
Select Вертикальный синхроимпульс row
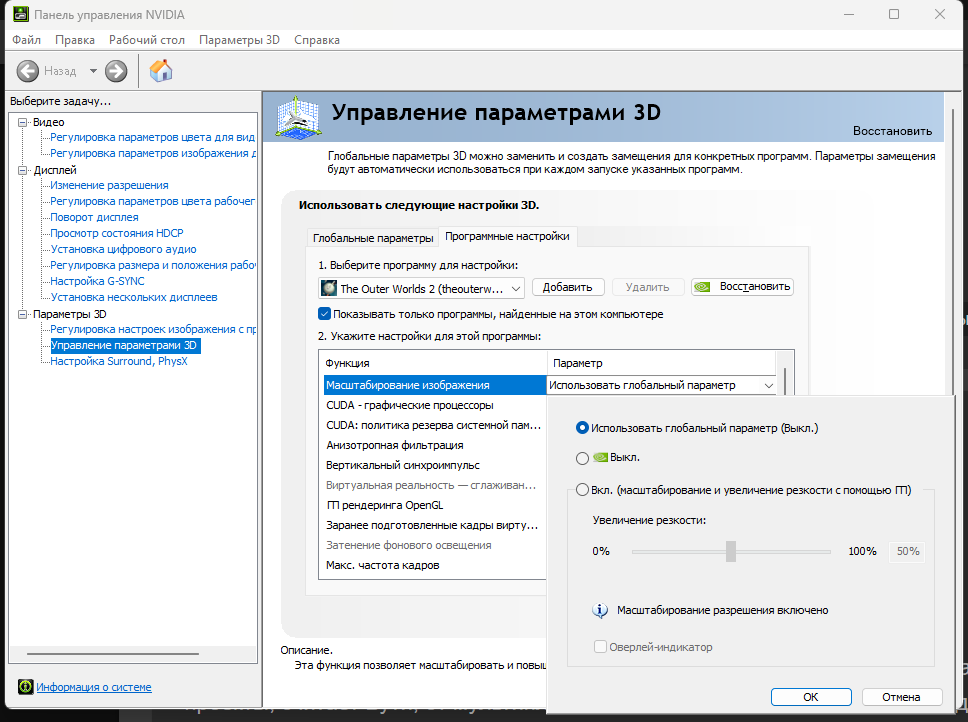point(435,465)
